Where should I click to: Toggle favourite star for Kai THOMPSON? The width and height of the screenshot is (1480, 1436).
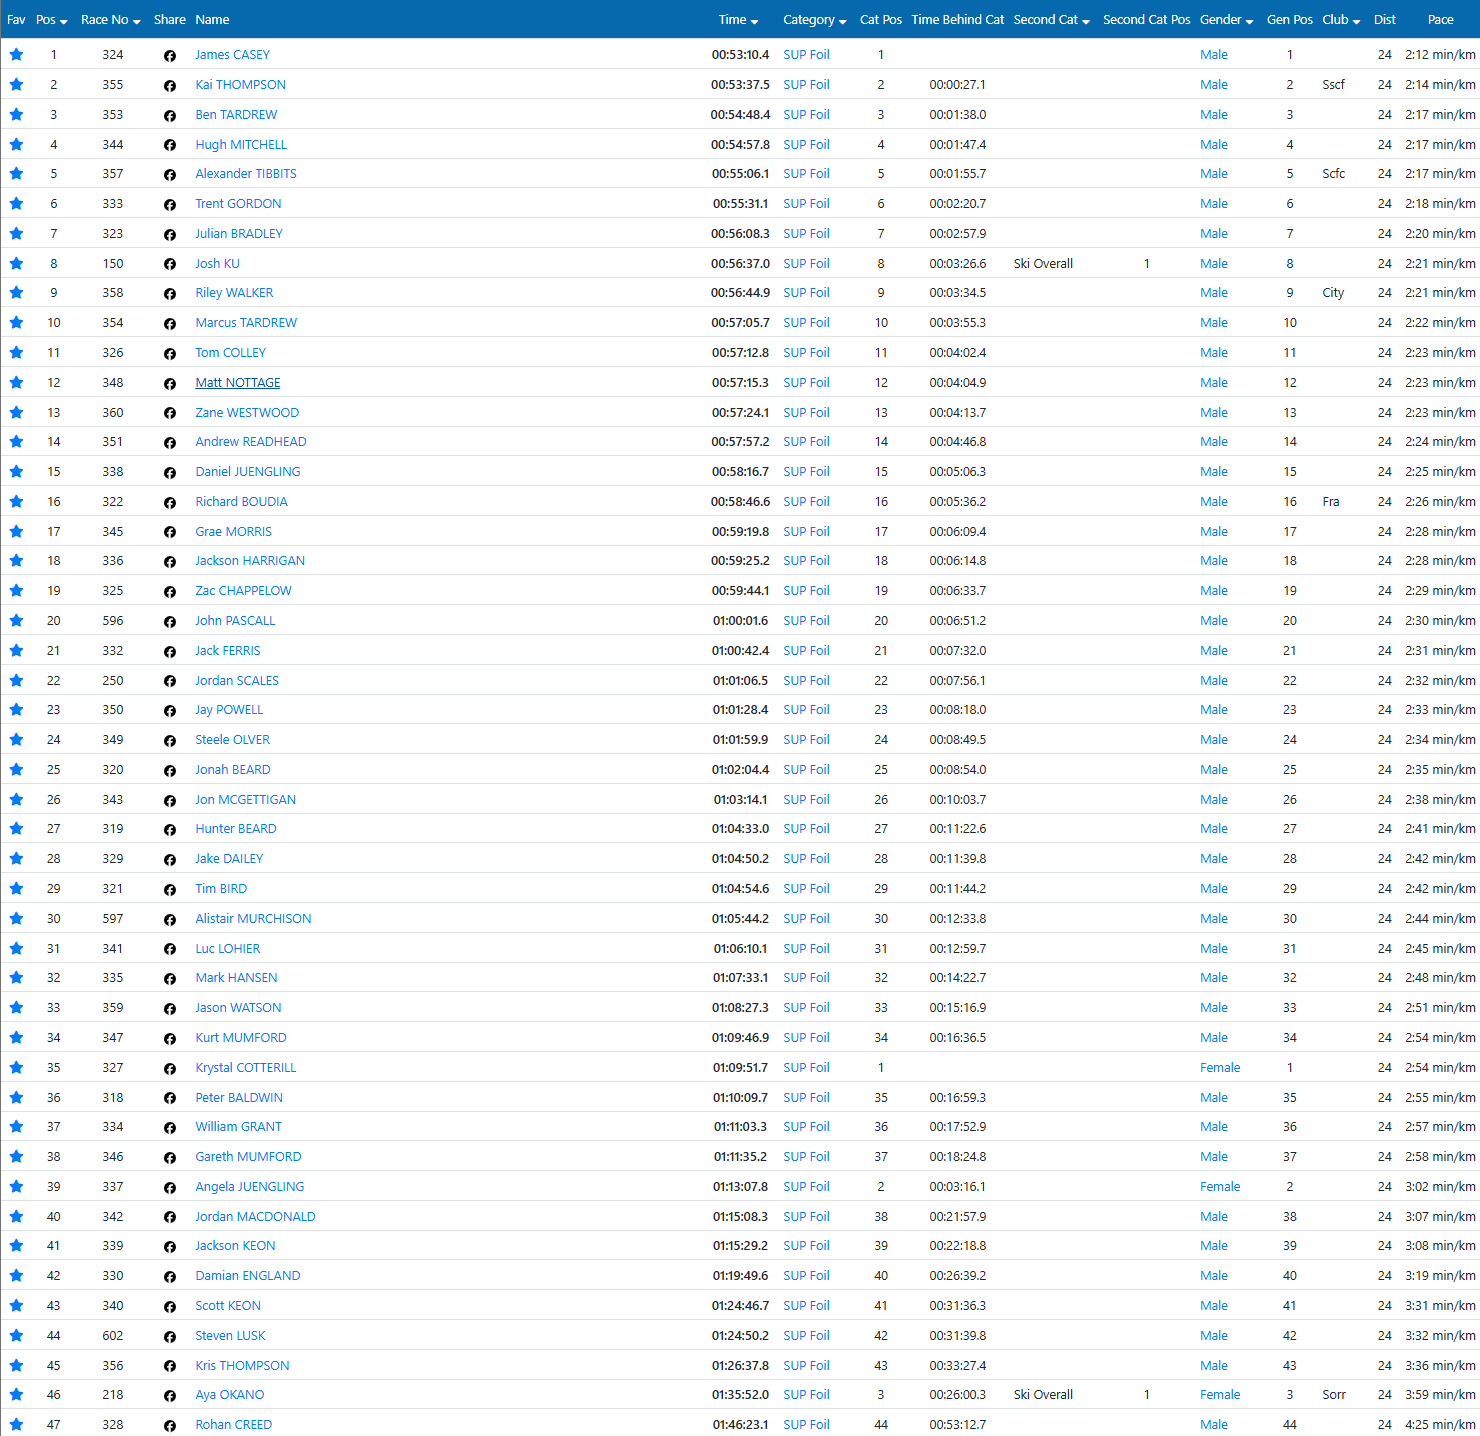16,85
